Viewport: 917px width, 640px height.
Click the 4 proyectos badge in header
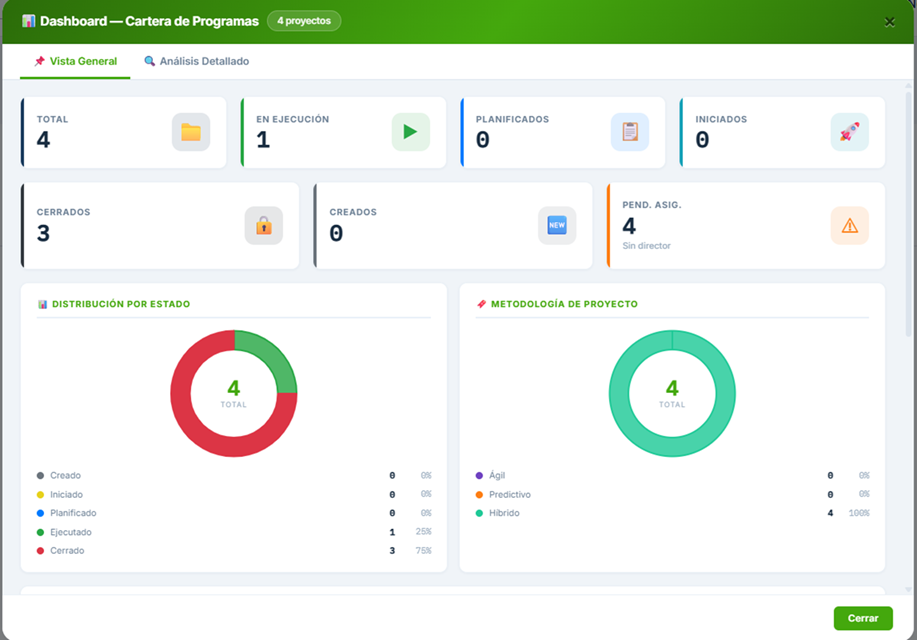point(304,21)
